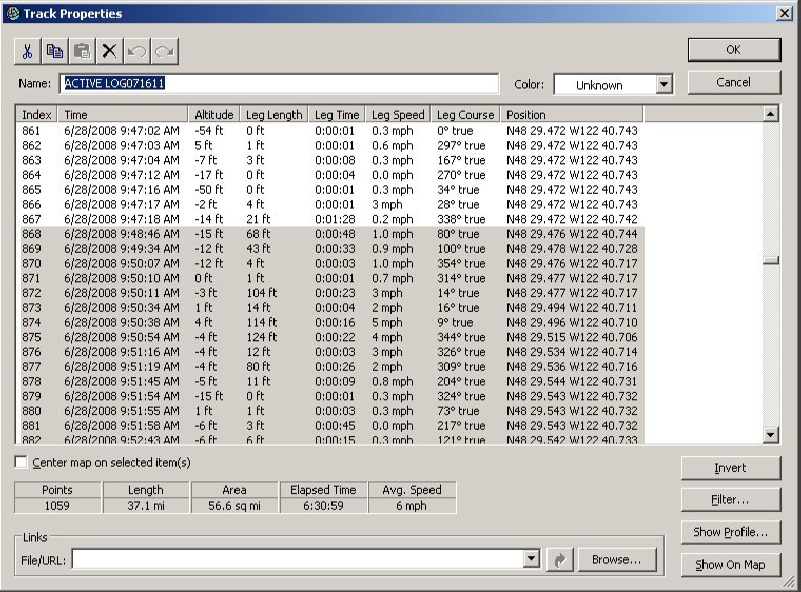Sort by the Leg Course column header
The width and height of the screenshot is (801, 592).
tap(465, 114)
